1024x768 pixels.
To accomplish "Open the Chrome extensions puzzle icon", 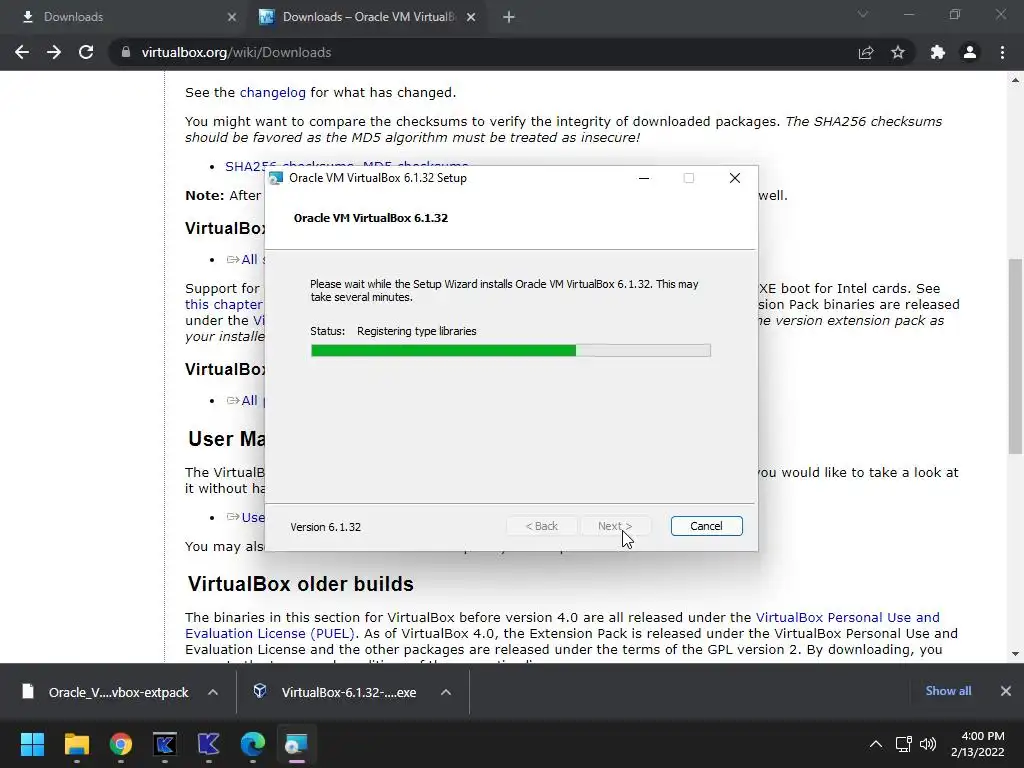I will pyautogui.click(x=938, y=52).
